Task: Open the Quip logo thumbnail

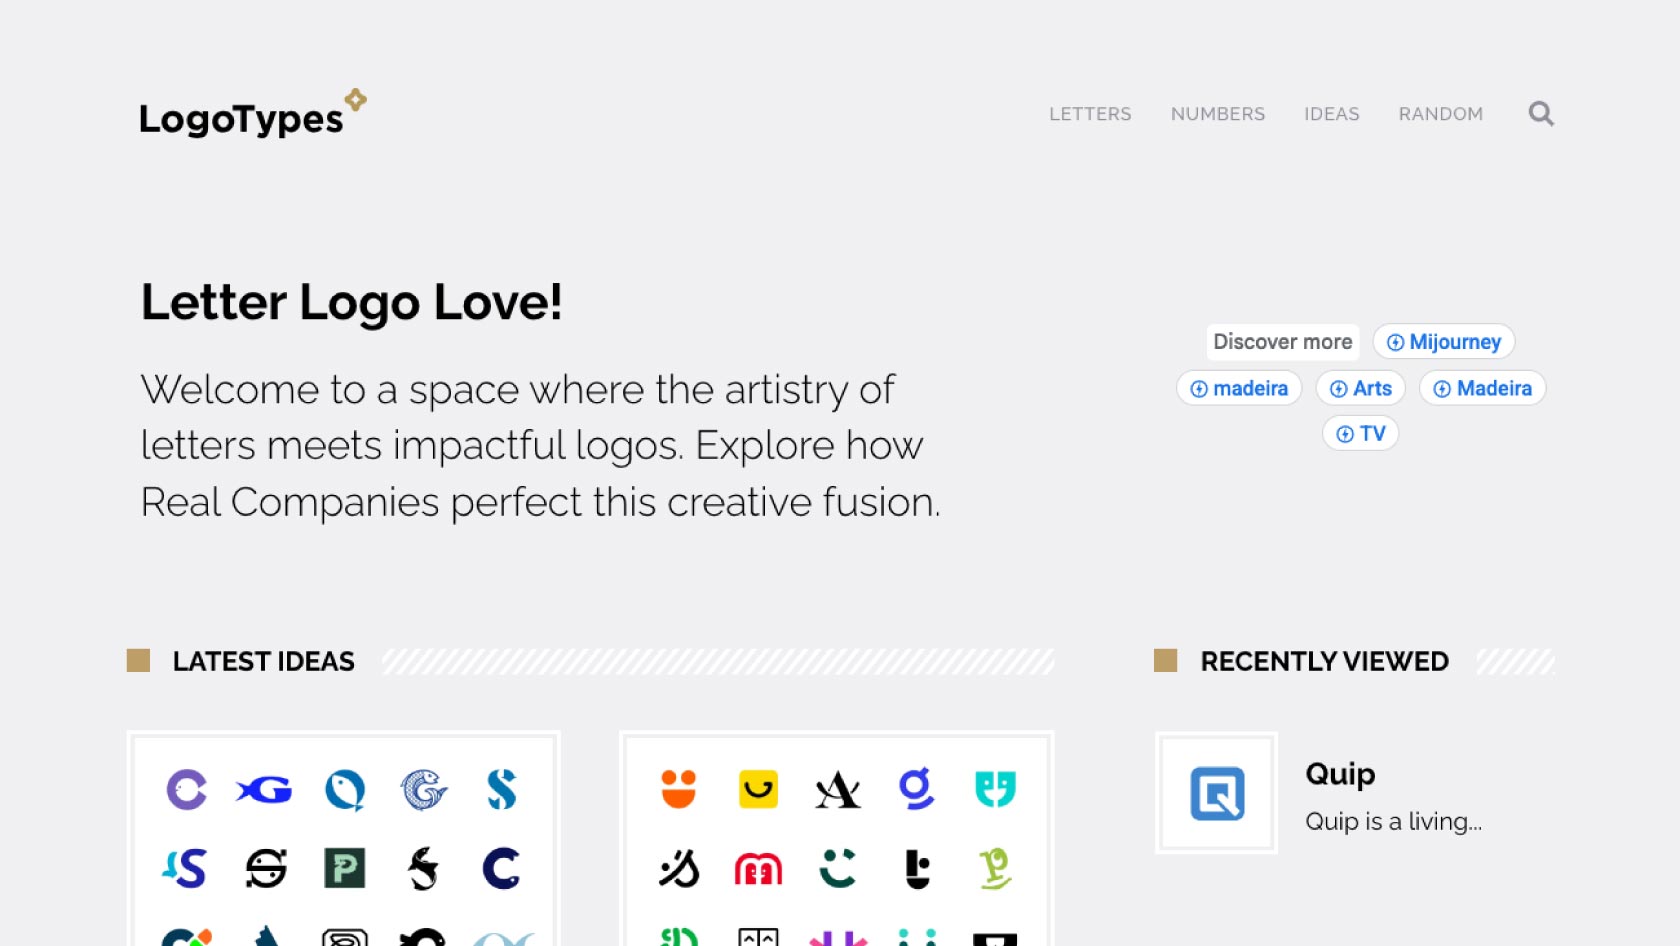Action: coord(1216,793)
